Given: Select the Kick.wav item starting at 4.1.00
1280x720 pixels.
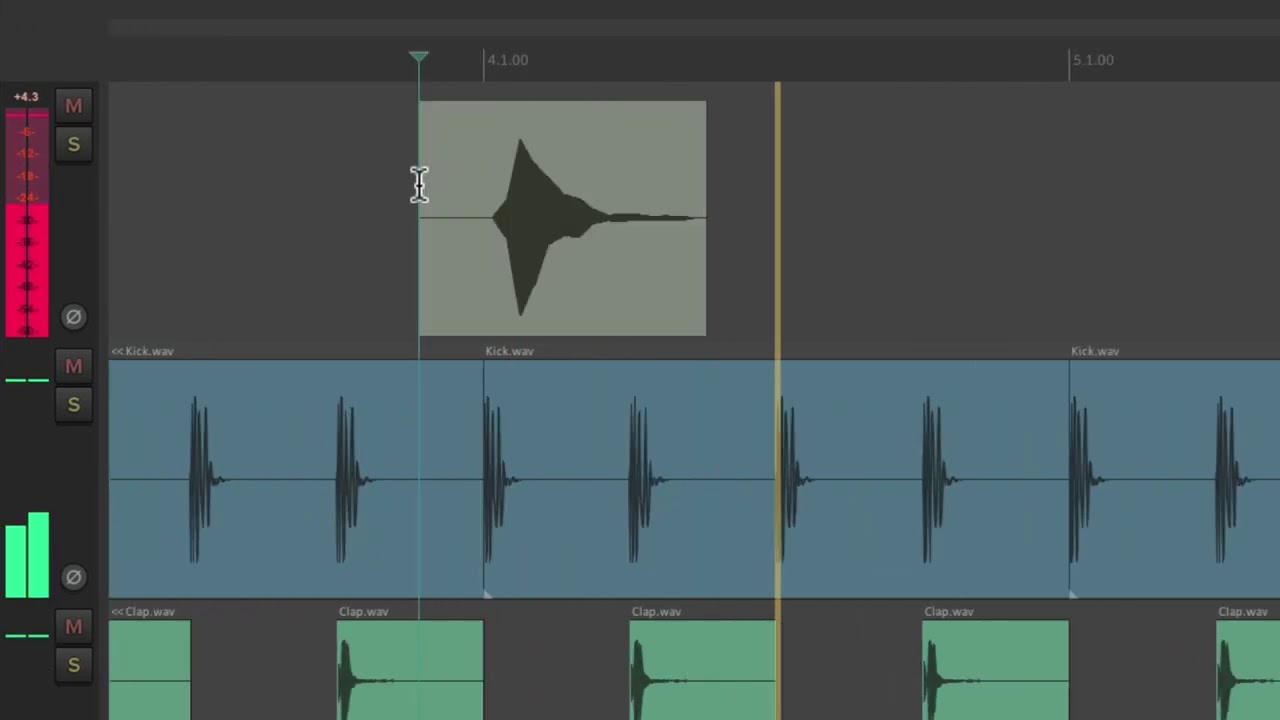Looking at the screenshot, I should point(776,479).
